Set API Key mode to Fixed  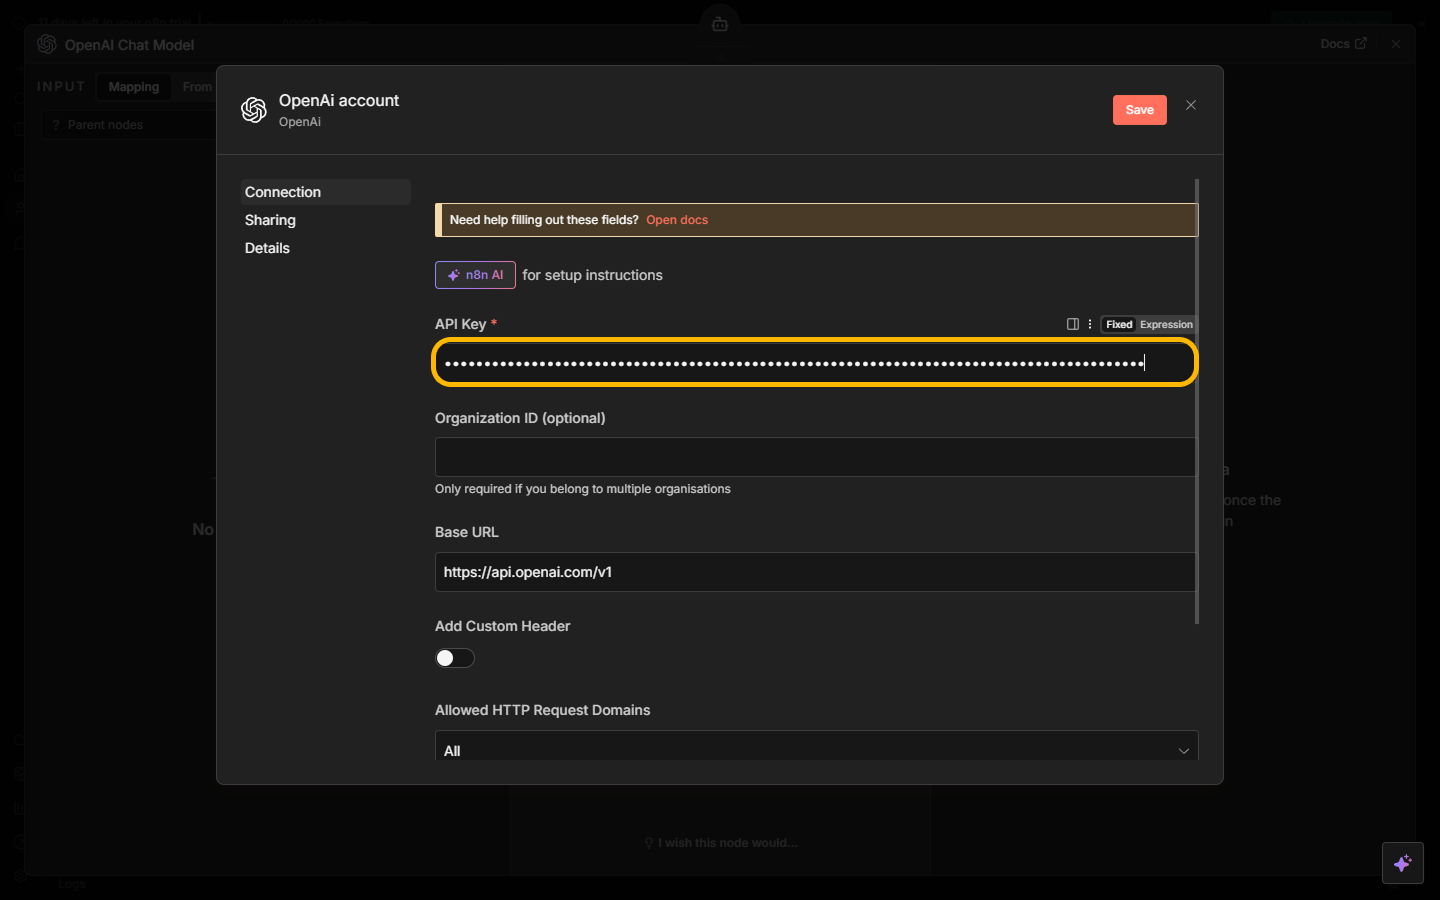1119,325
